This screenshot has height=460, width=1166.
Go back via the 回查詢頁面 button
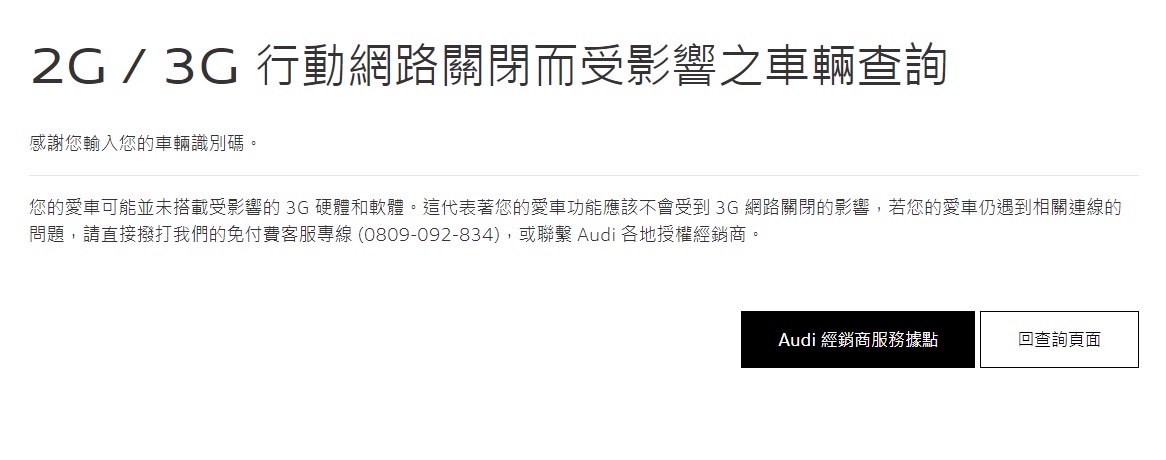click(1059, 340)
